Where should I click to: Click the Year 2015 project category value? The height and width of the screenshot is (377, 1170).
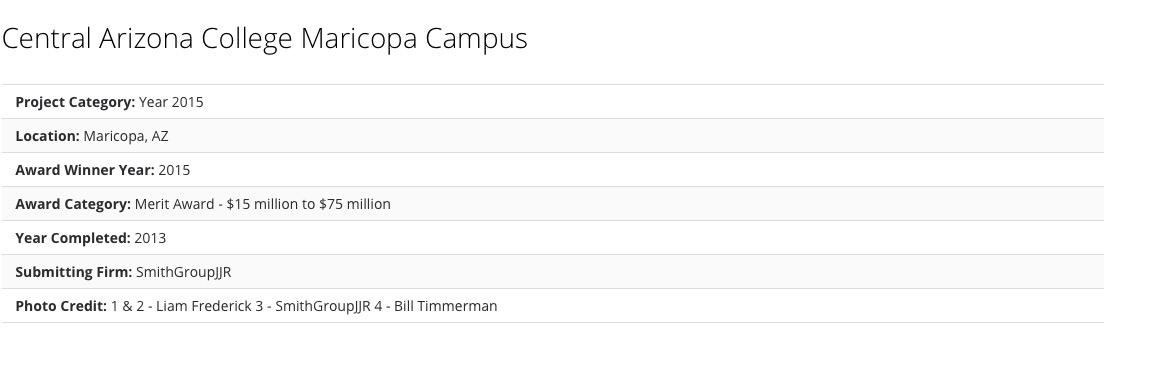click(x=171, y=102)
